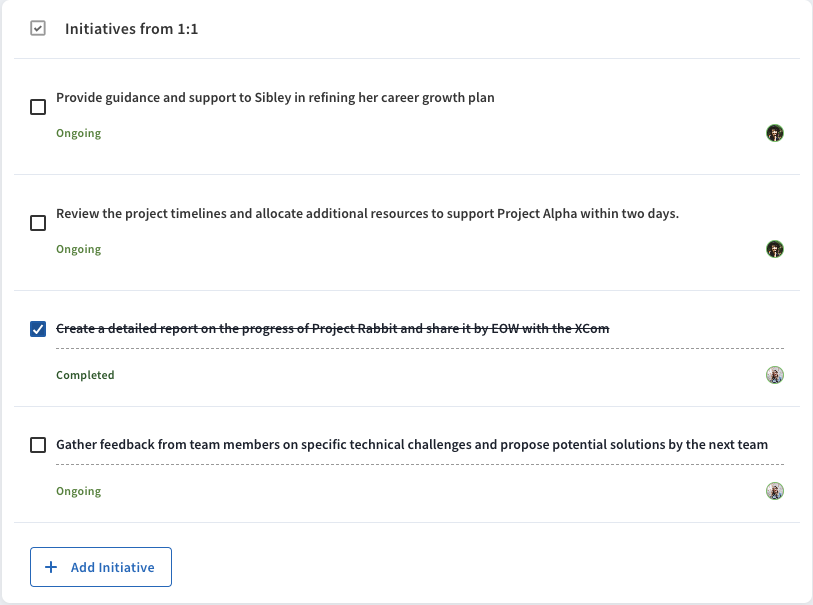Open Completed status of Project Rabbit initiative

click(85, 375)
